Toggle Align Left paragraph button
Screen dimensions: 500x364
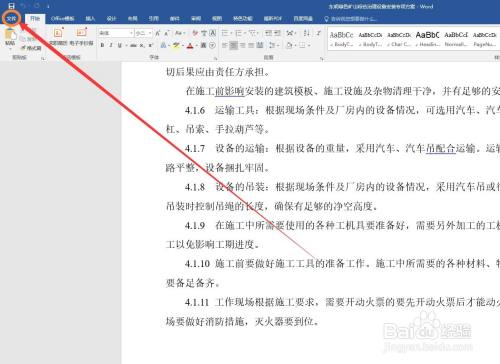pos(225,45)
